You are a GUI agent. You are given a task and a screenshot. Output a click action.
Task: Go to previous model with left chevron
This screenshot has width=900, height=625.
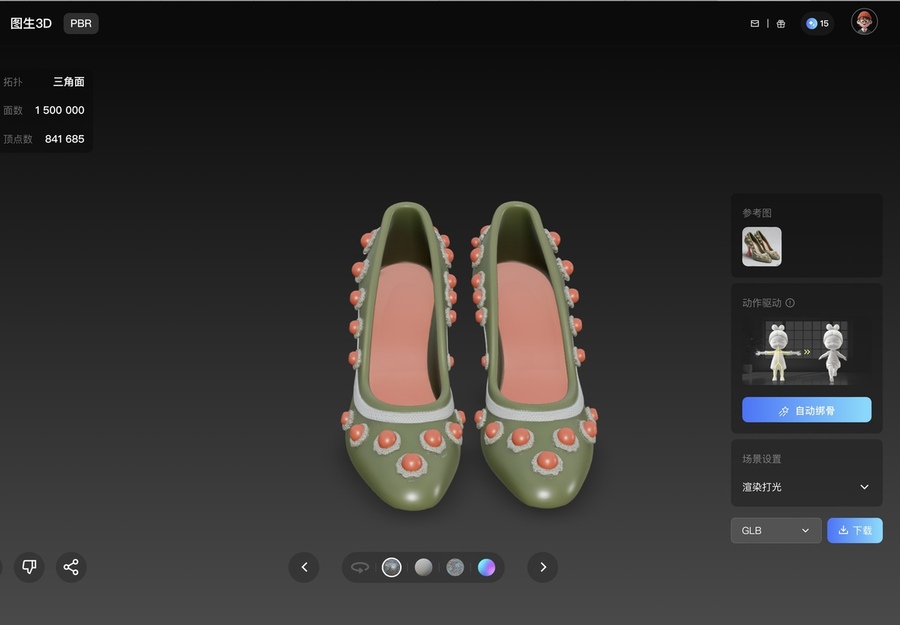tap(304, 567)
